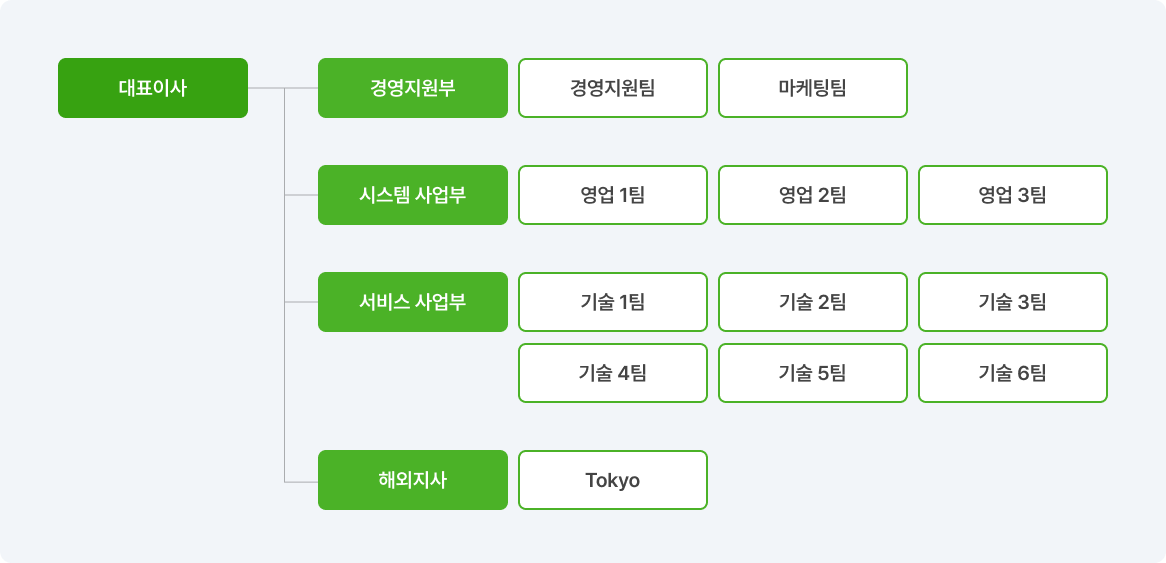Pick the 기술 2팀 box
Viewport: 1166px width, 563px height.
[813, 302]
